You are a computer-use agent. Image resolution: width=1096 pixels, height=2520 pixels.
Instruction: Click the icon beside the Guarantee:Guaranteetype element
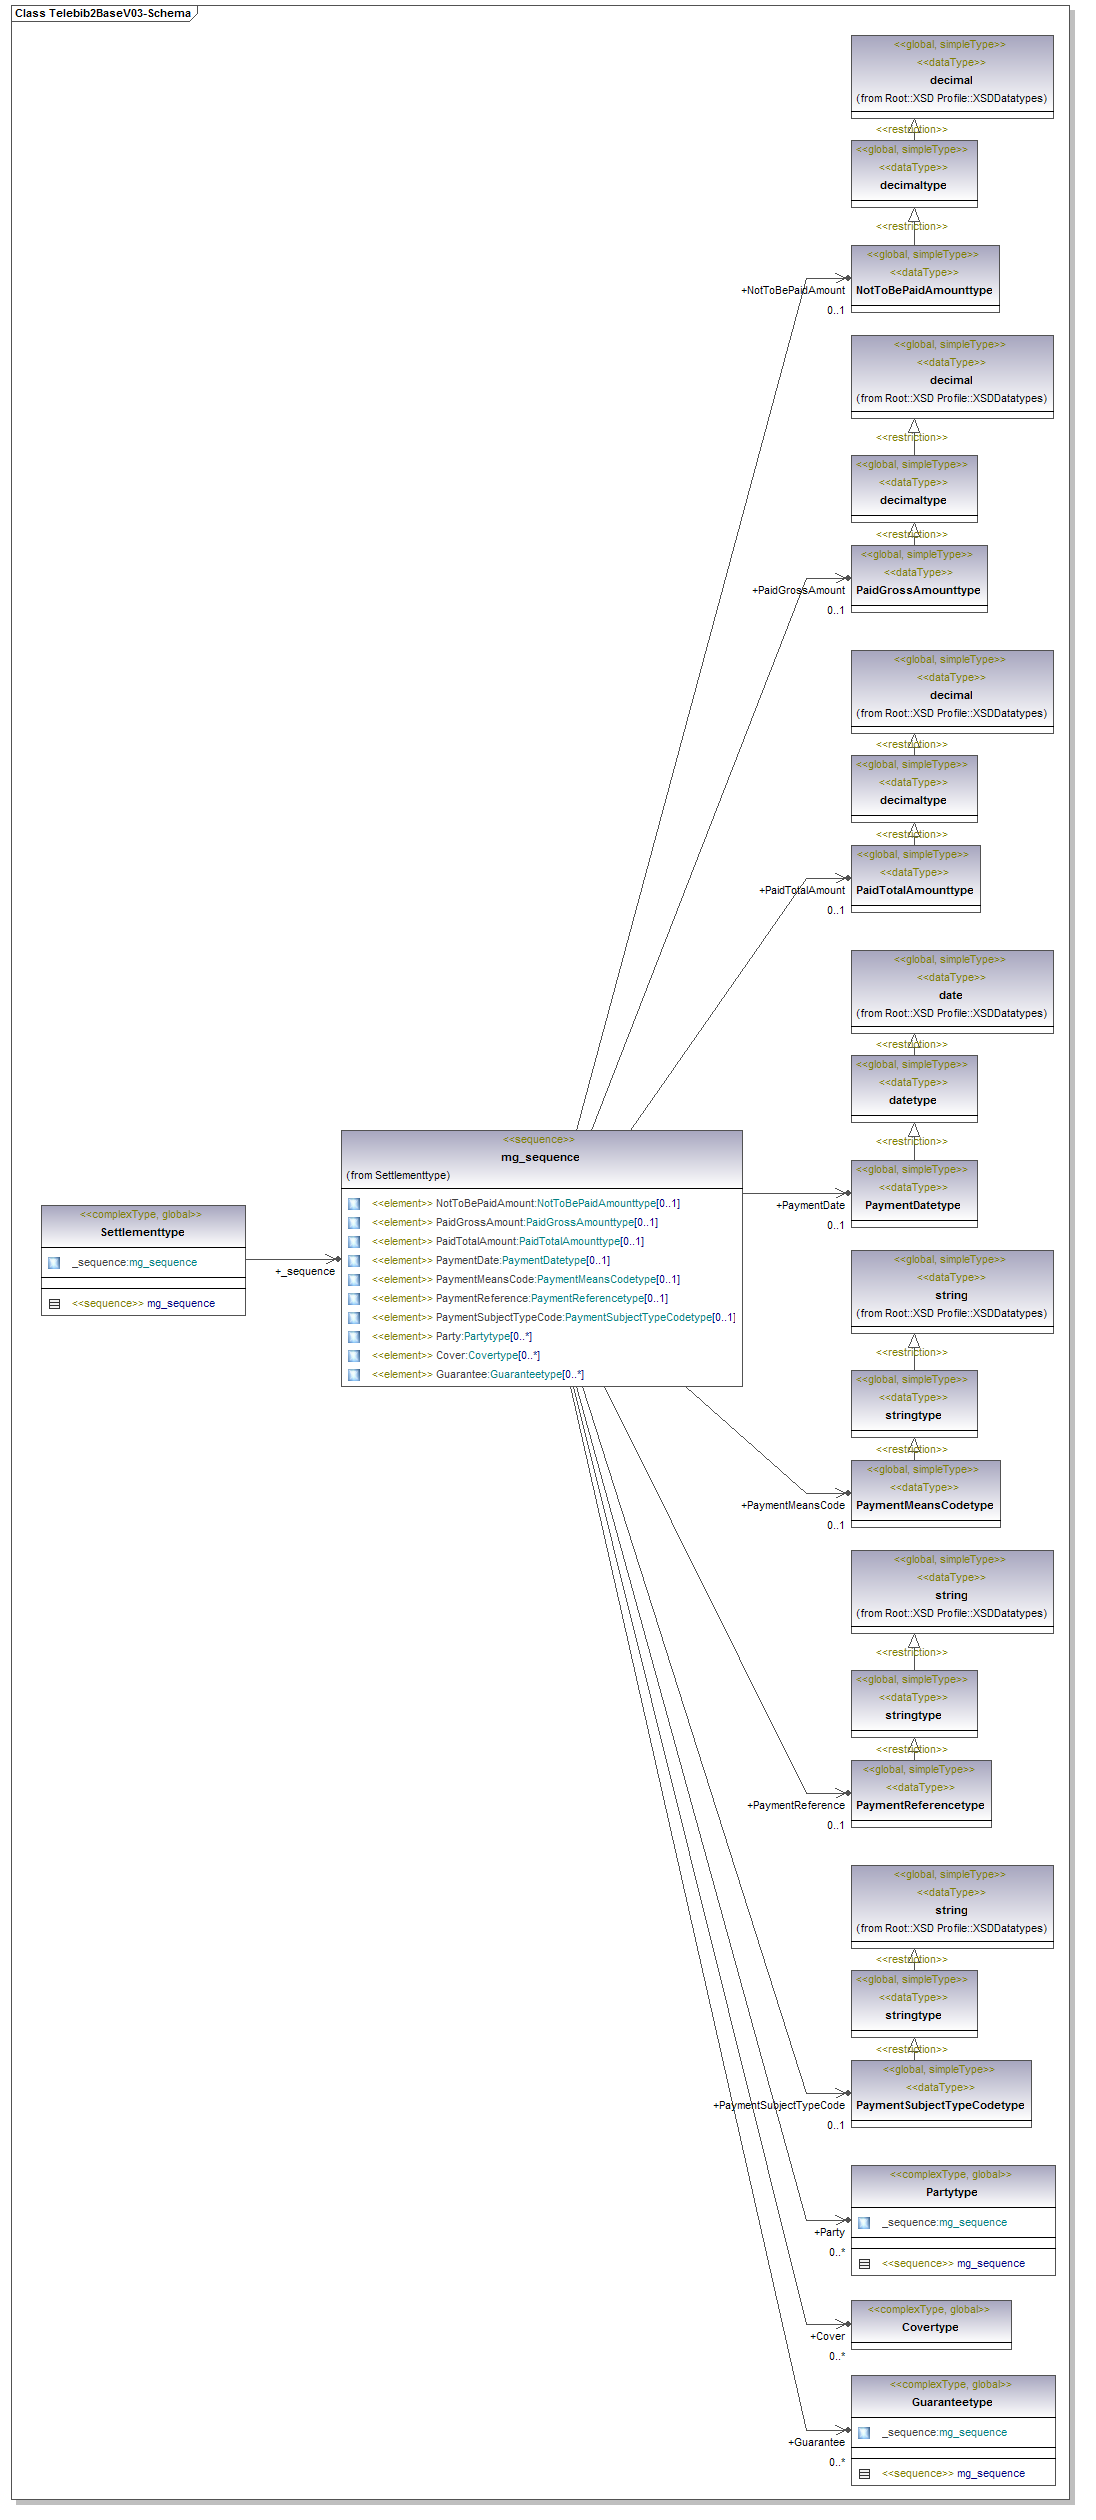click(354, 1375)
